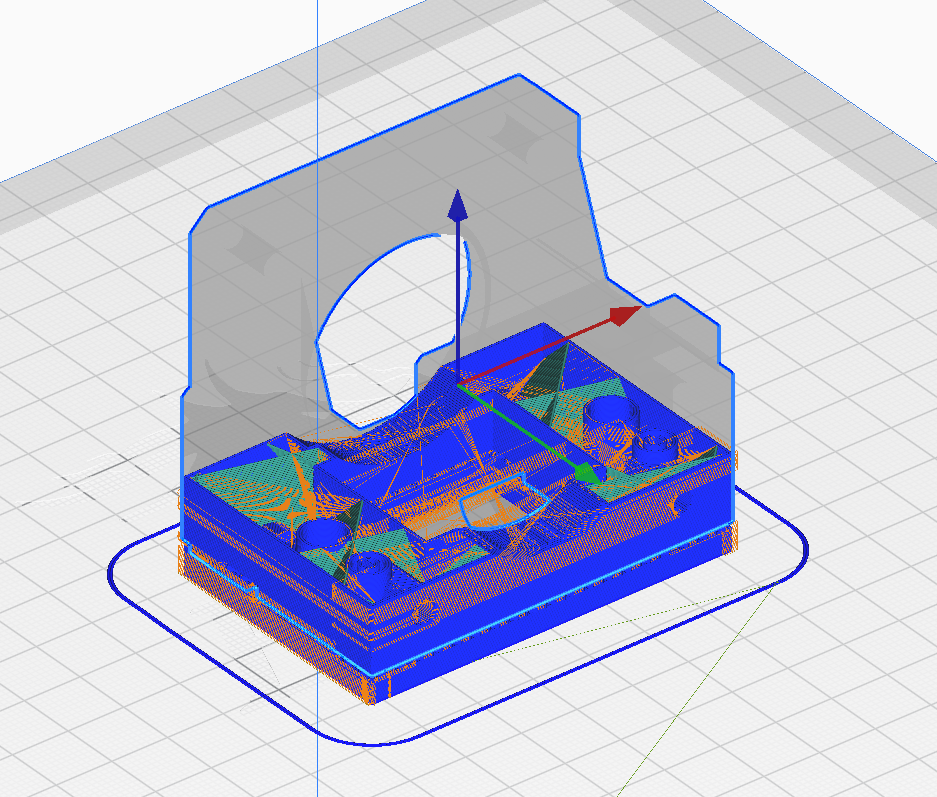
Task: Click the green Y-axis arrow handle
Action: pos(589,473)
